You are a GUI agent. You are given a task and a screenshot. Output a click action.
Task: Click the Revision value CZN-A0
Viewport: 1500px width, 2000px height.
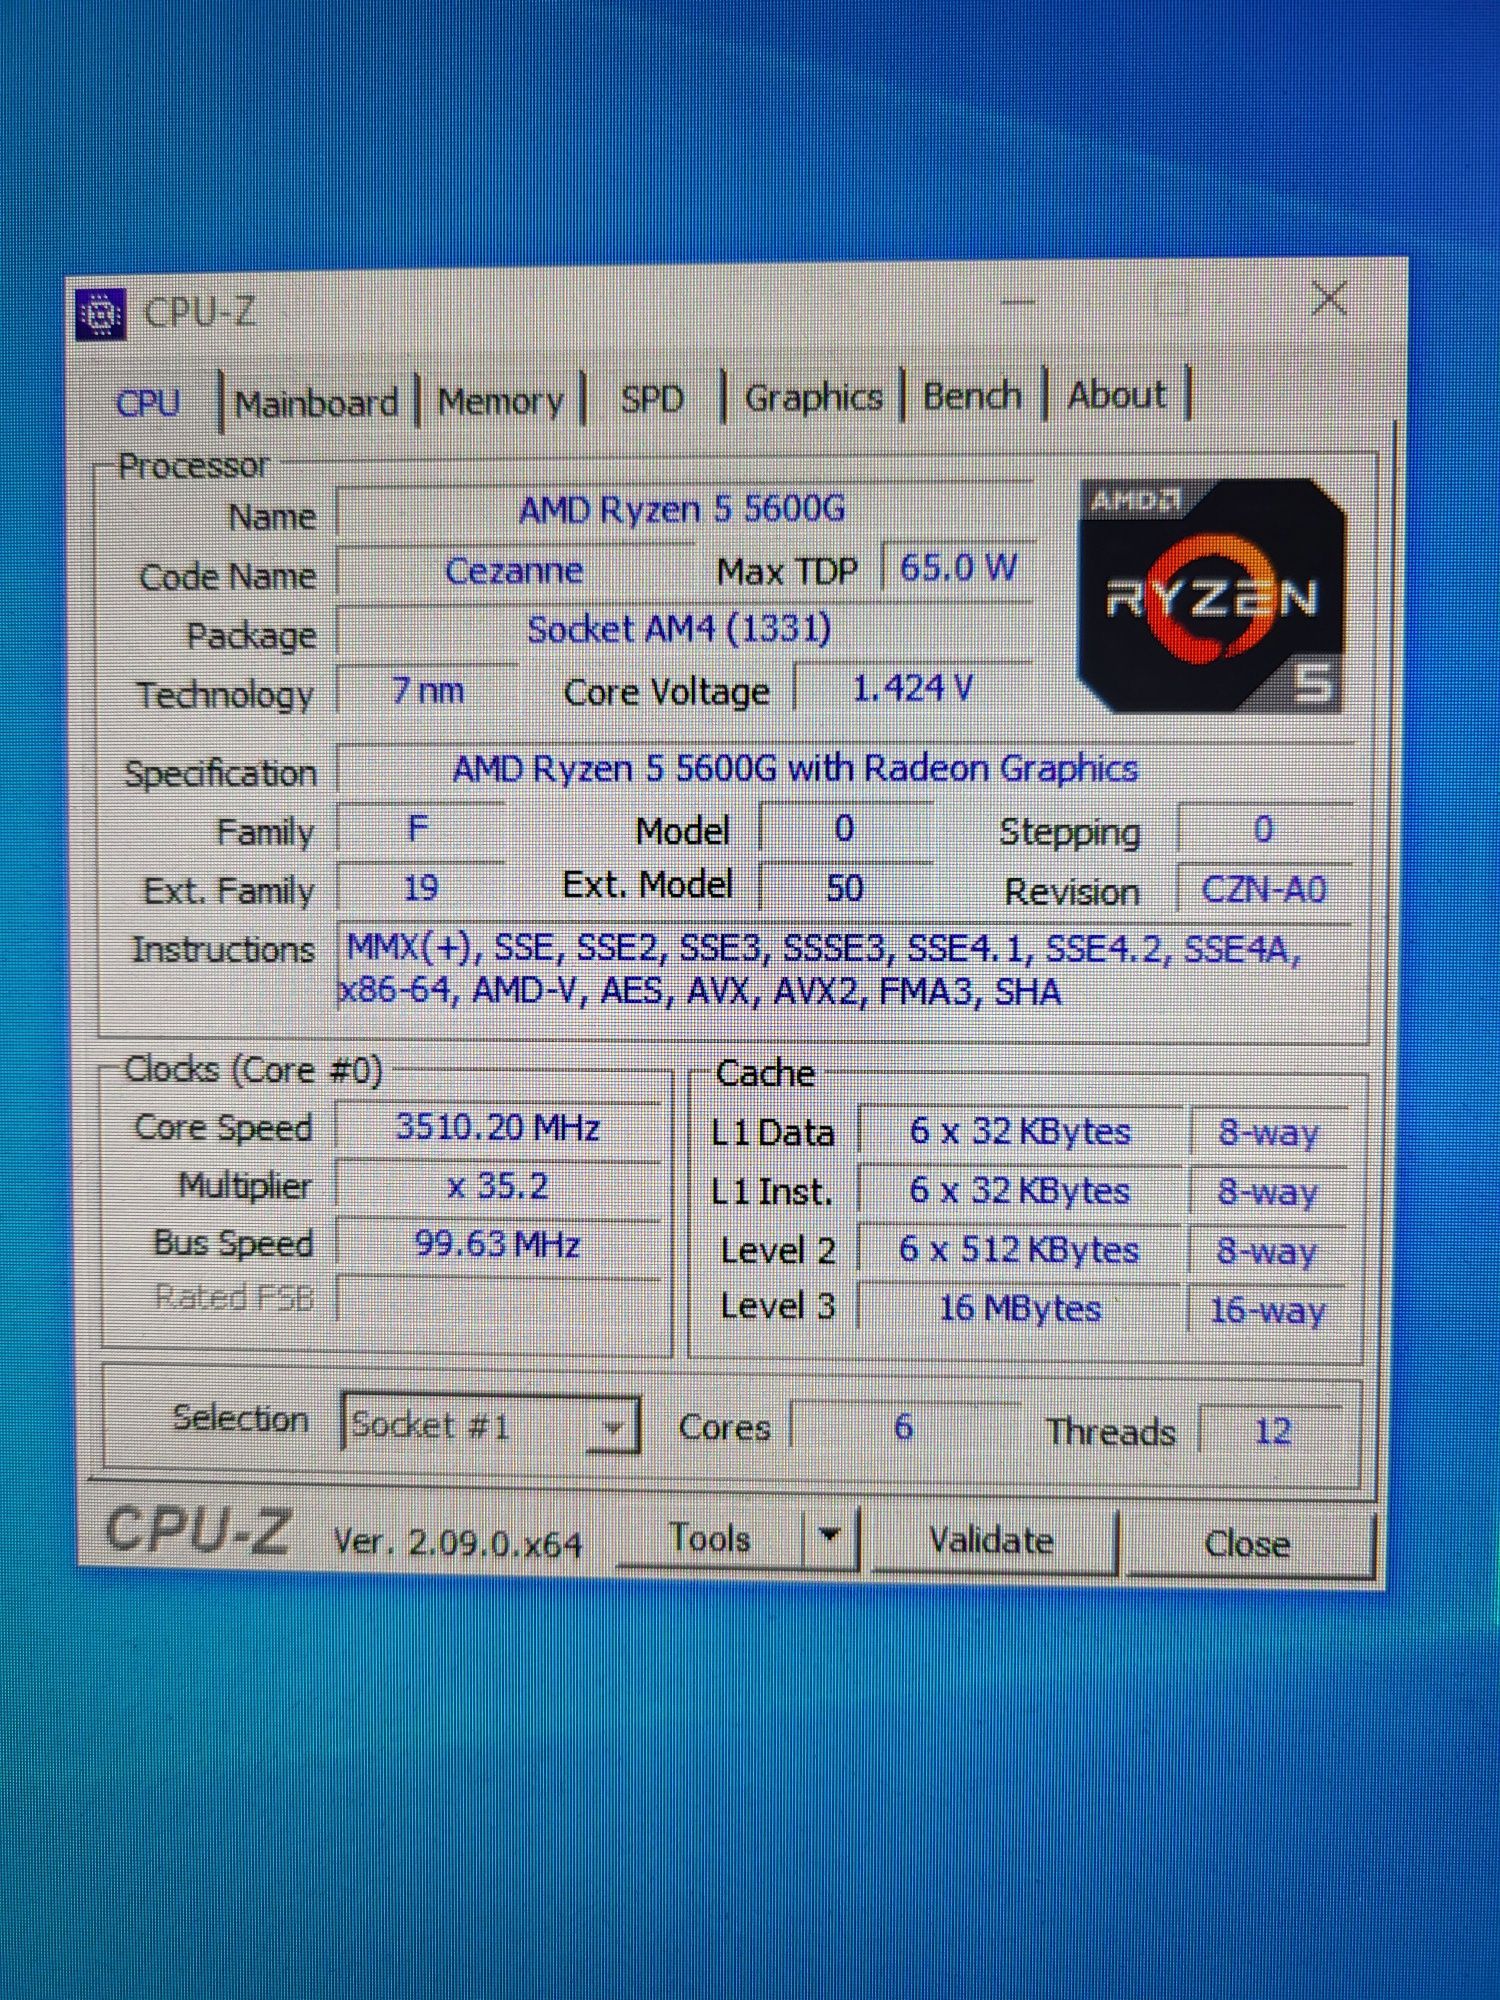tap(1264, 889)
